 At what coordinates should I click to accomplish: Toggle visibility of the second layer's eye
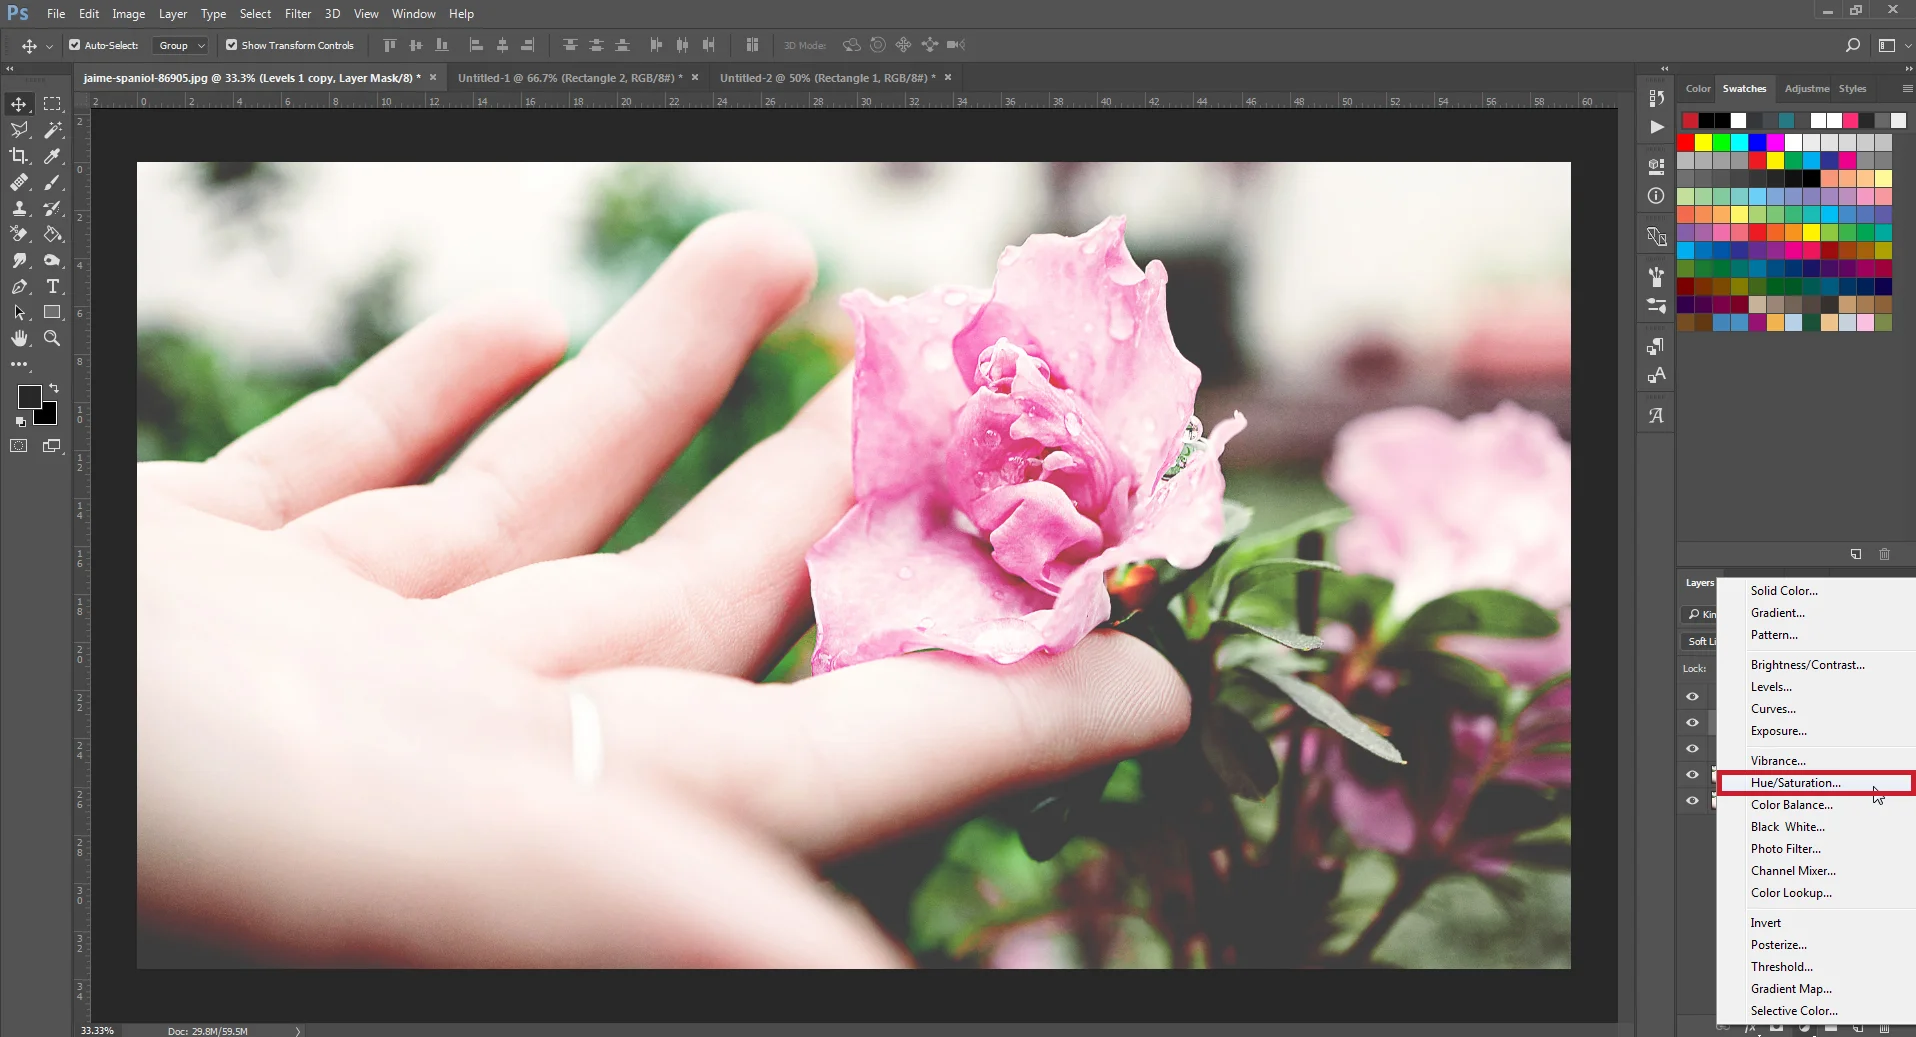coord(1692,722)
